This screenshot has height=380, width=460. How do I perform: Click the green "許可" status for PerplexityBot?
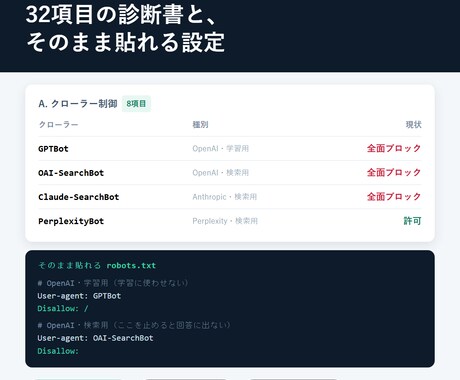pyautogui.click(x=413, y=221)
